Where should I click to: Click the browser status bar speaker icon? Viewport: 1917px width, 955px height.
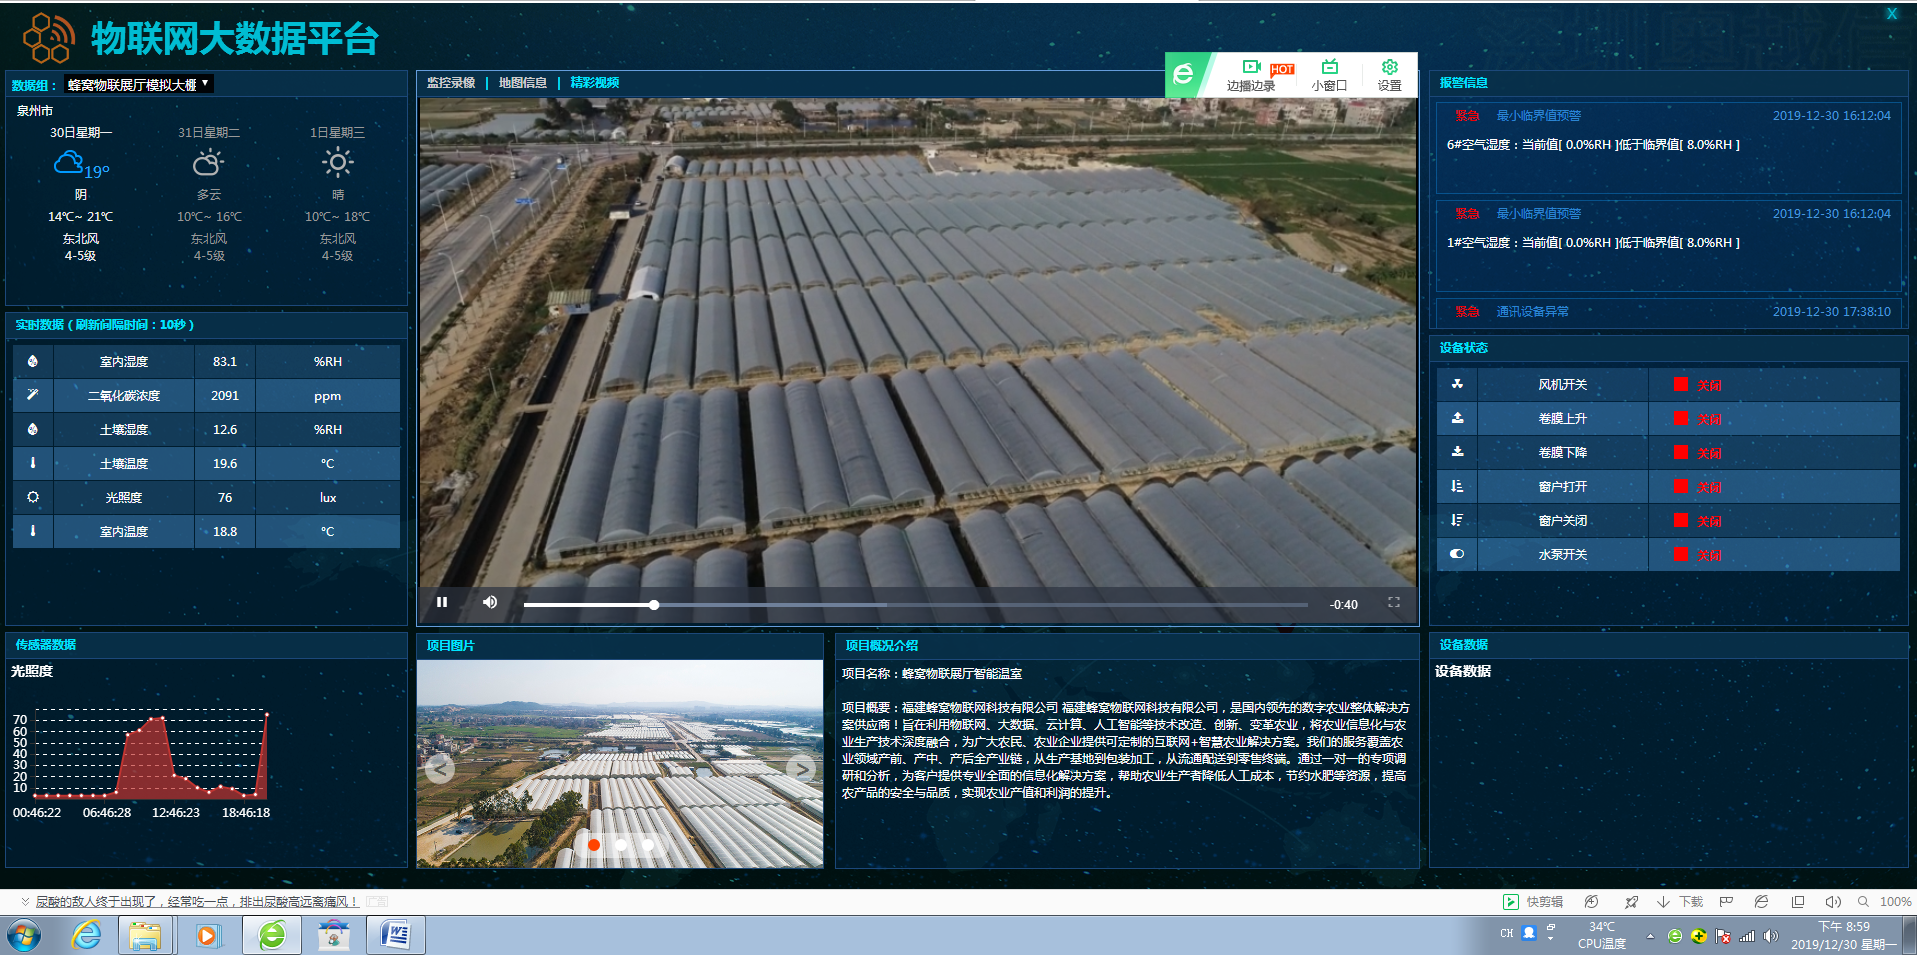click(x=1833, y=902)
